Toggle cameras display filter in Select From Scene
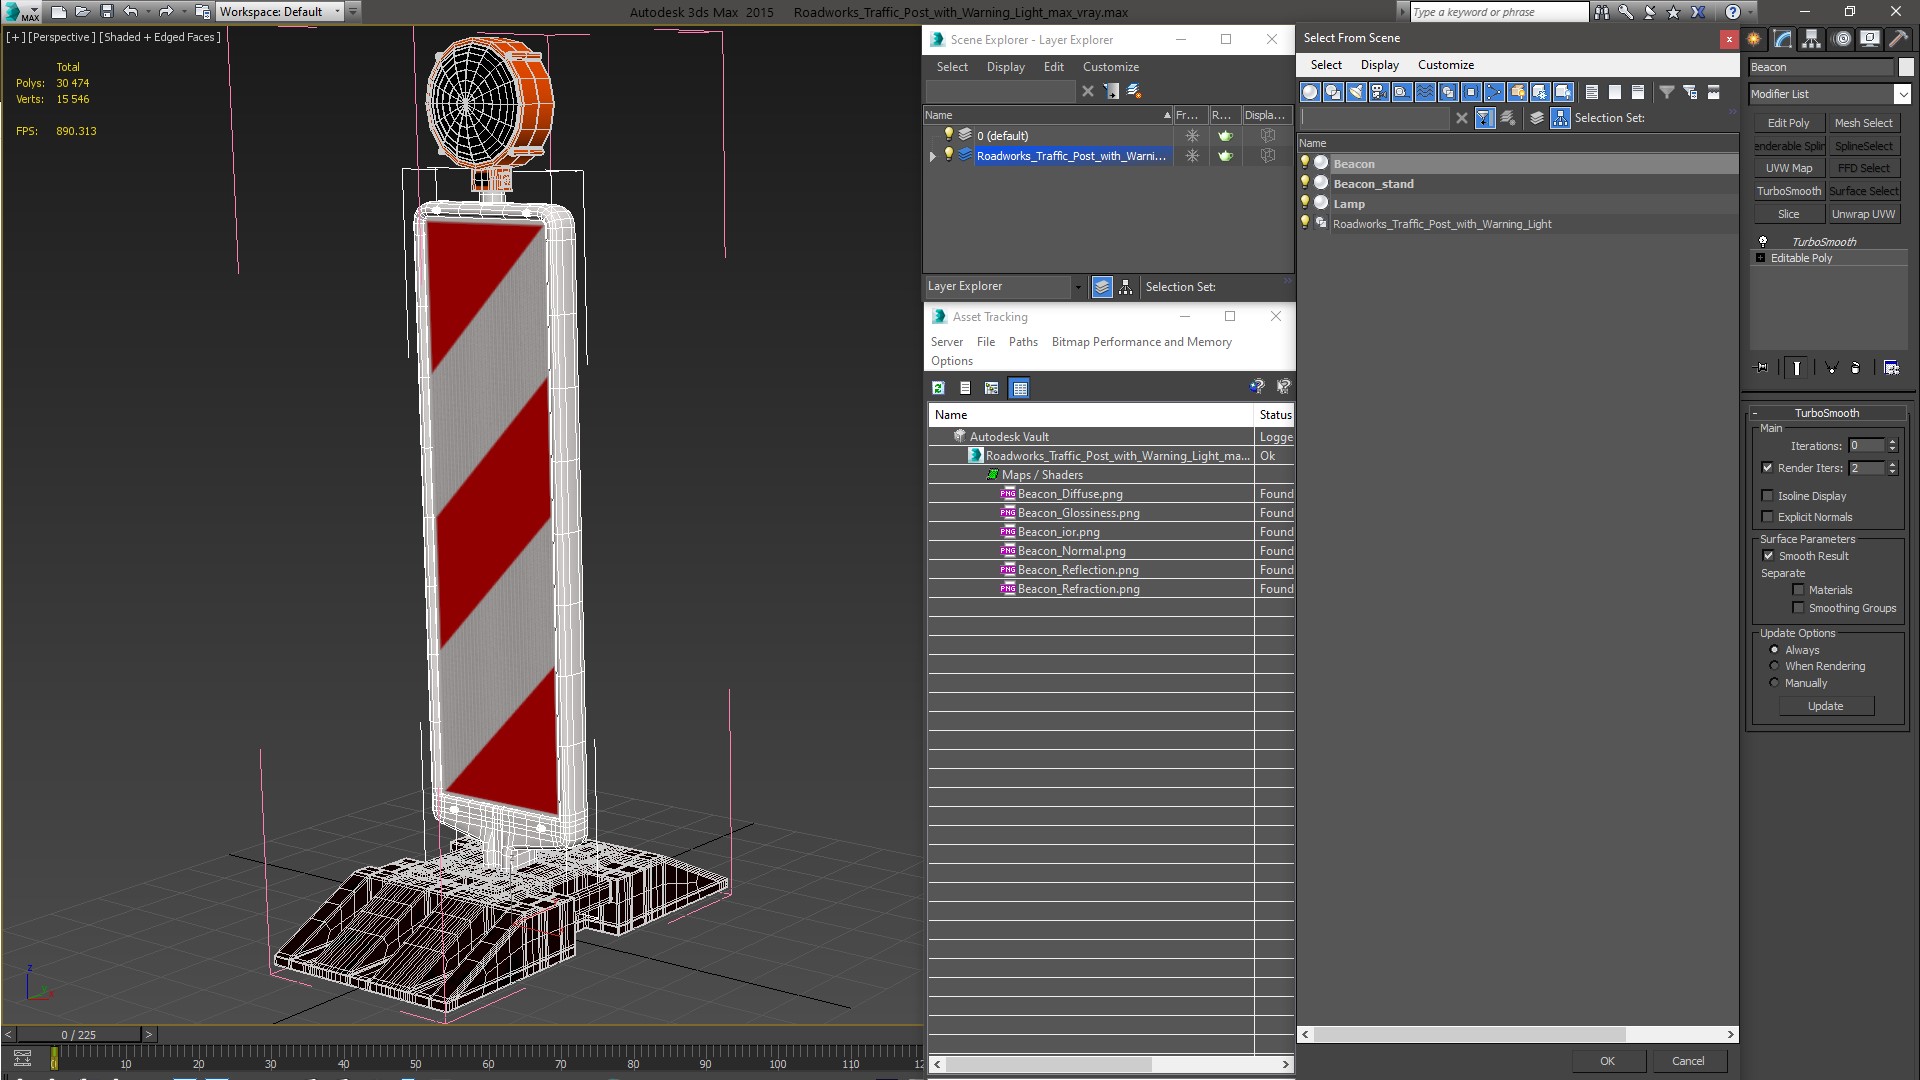The width and height of the screenshot is (1920, 1080). coord(1379,92)
